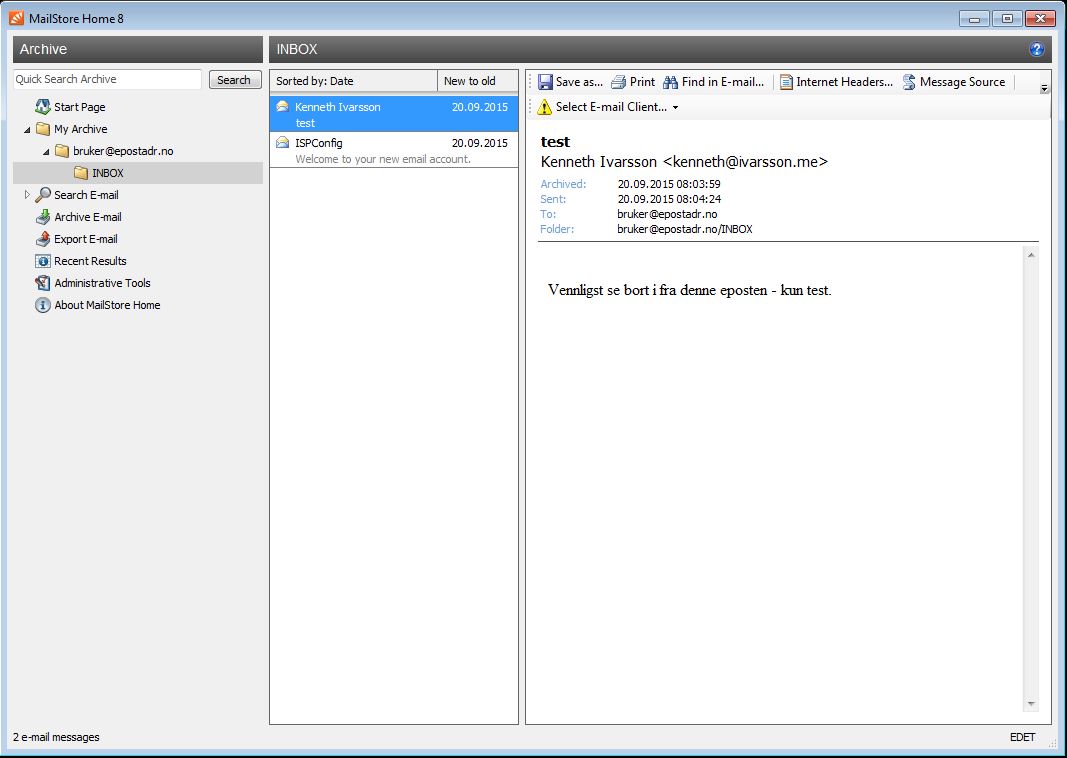
Task: Open Start Page in the tree
Action: tap(80, 107)
